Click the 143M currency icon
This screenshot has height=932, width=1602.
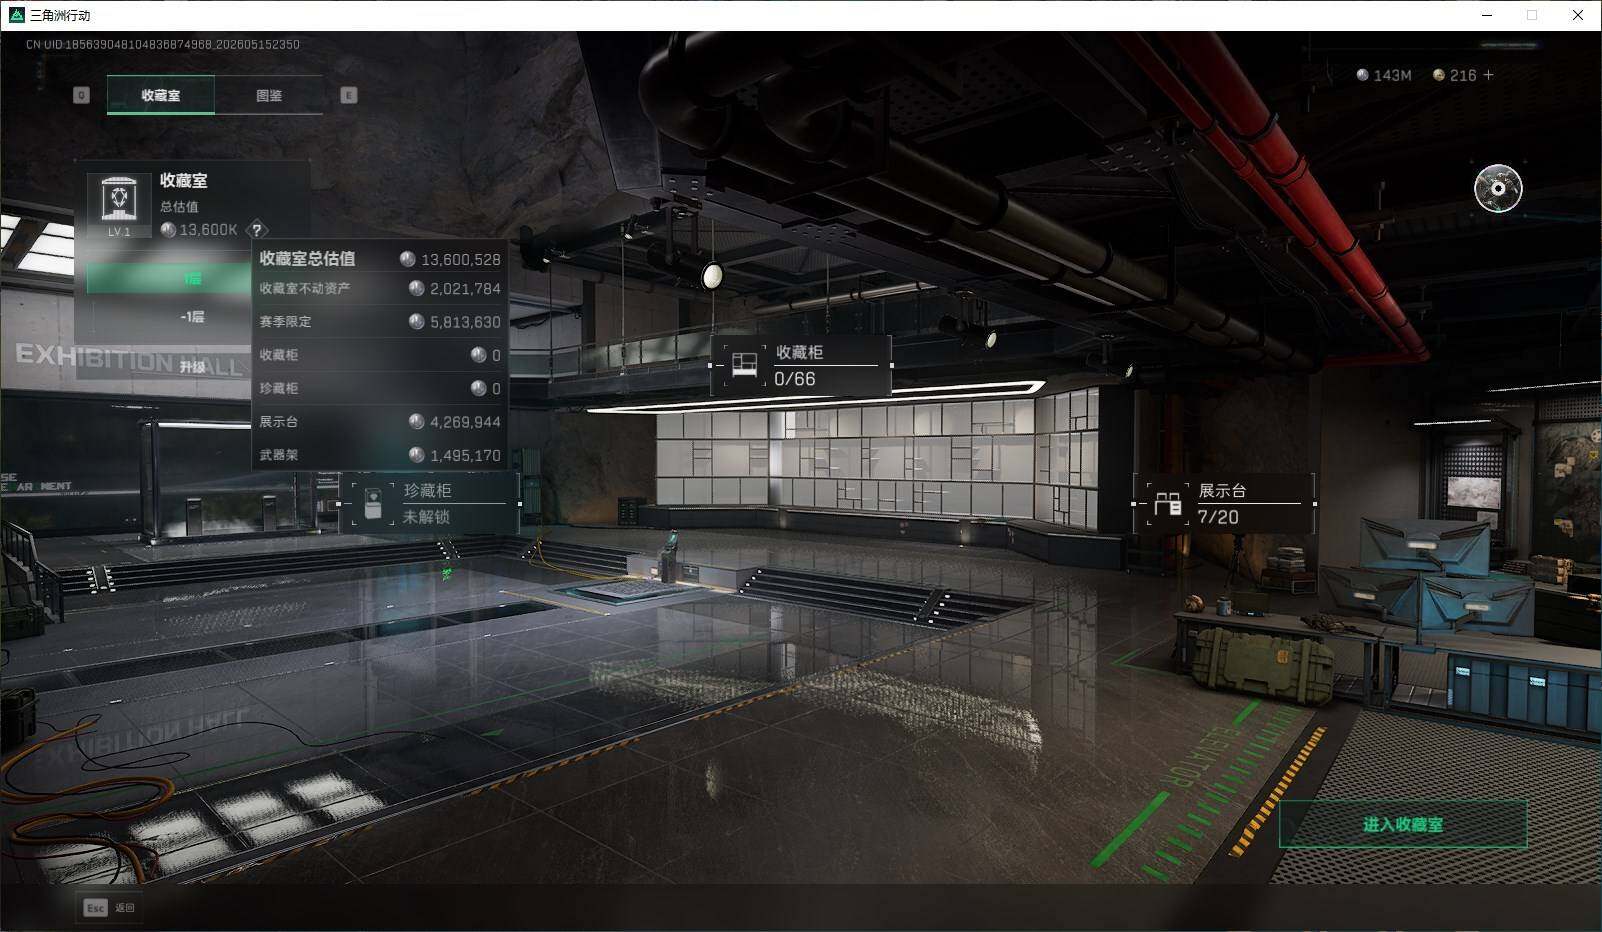[1362, 75]
